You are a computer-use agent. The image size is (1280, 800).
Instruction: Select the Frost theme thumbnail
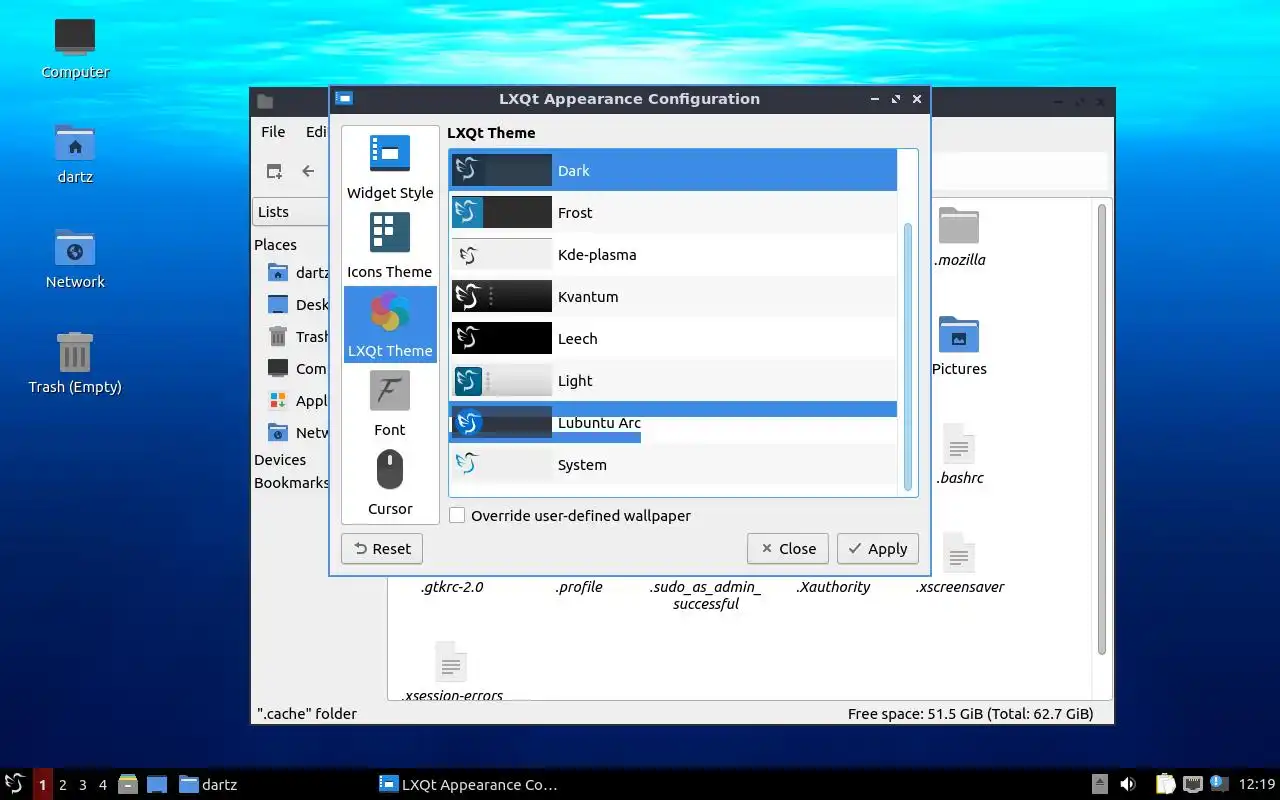click(x=502, y=212)
